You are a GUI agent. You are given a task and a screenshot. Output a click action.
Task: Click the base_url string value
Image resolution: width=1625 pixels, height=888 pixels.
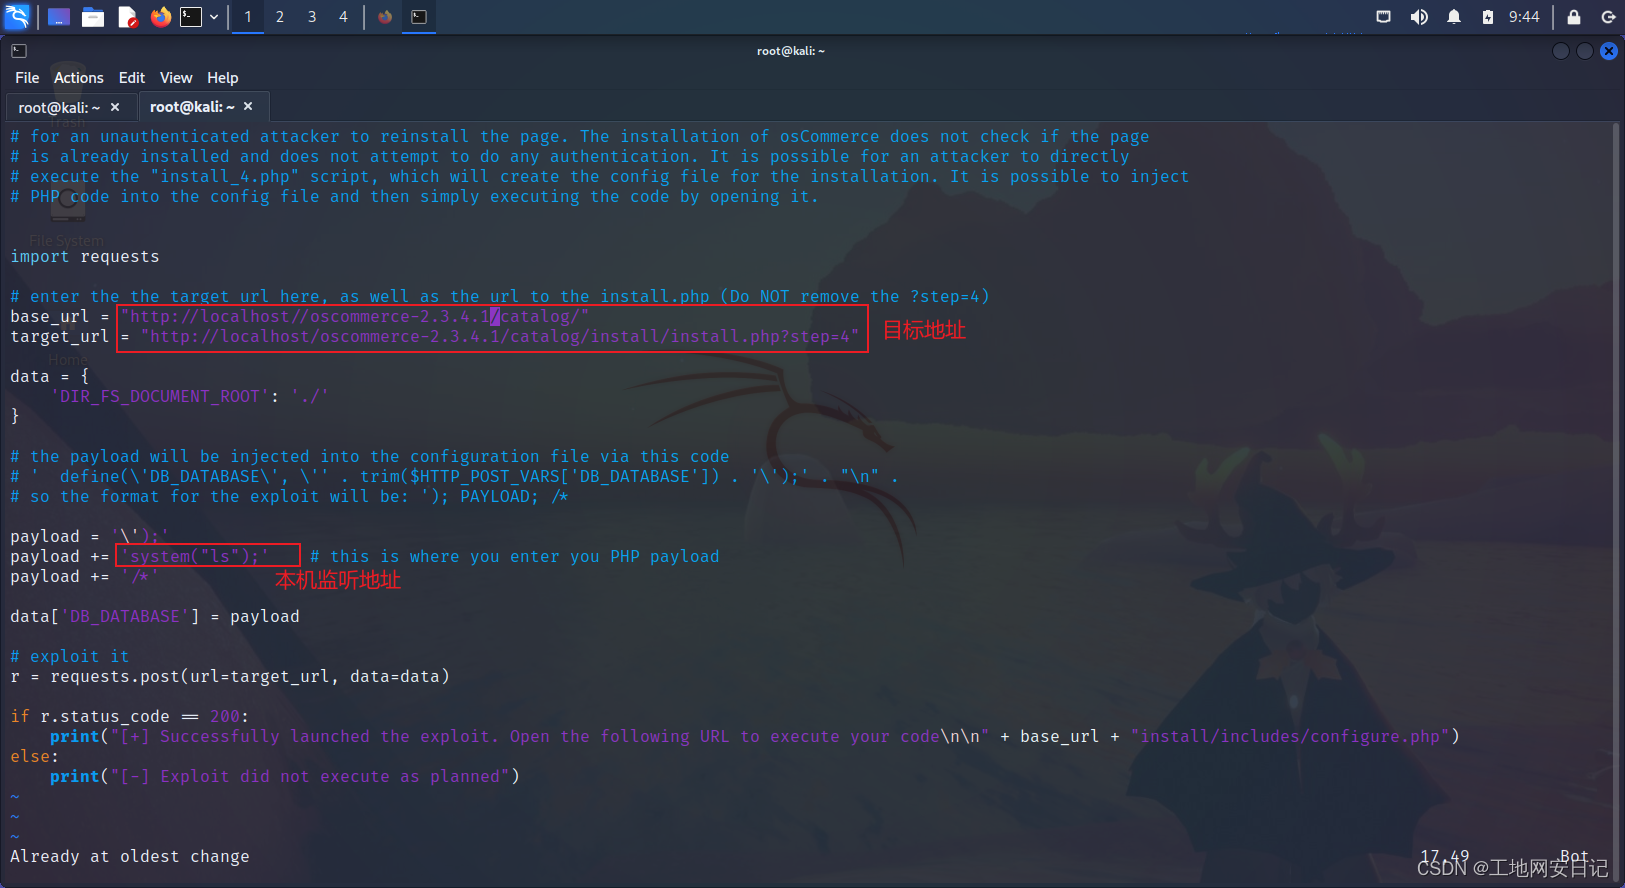[355, 317]
